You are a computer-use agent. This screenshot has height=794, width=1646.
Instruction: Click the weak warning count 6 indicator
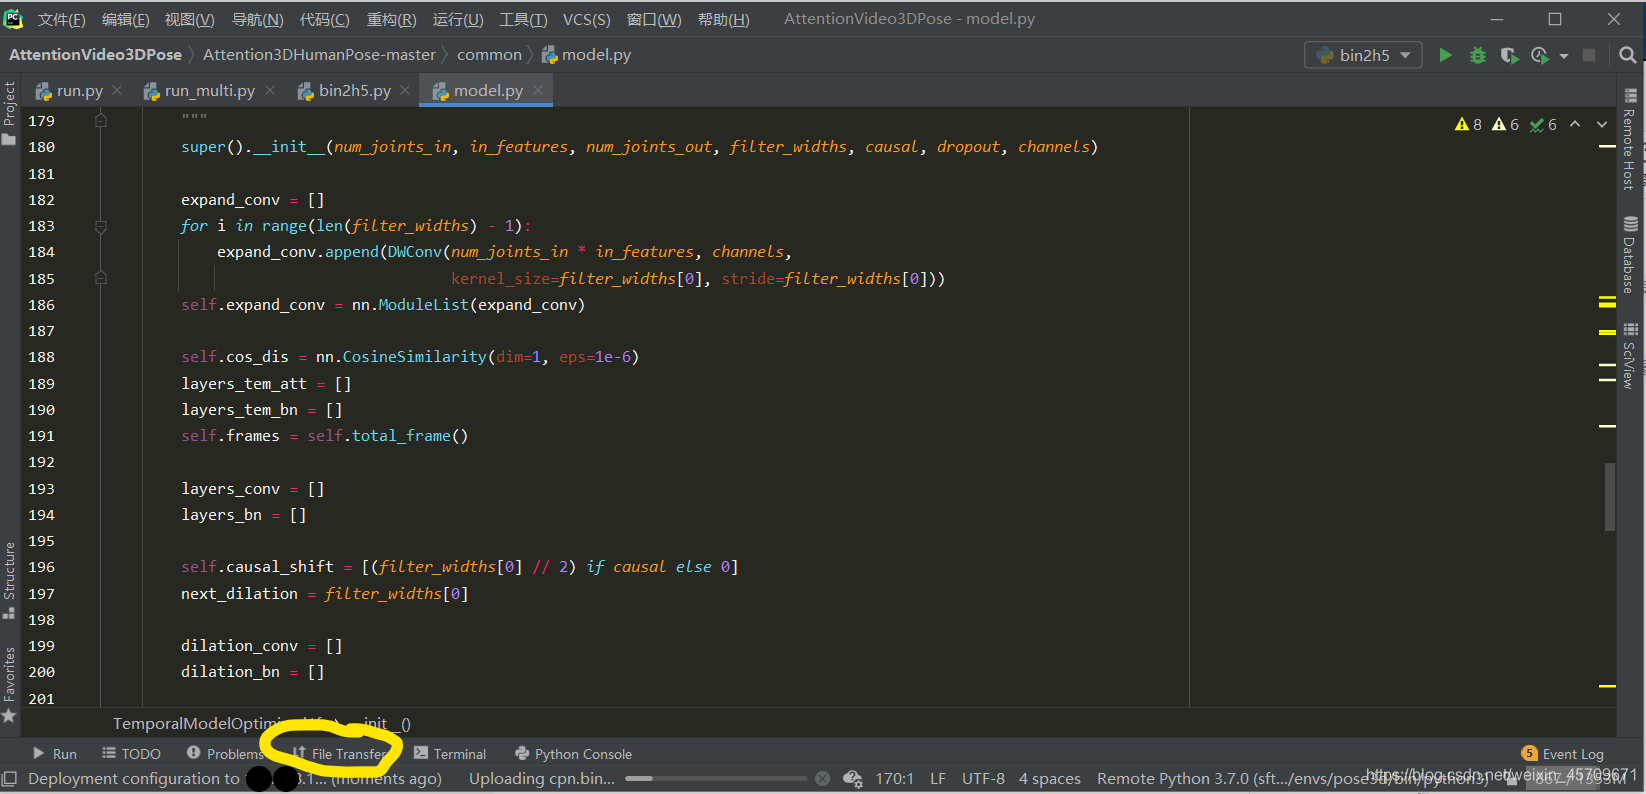click(1505, 124)
